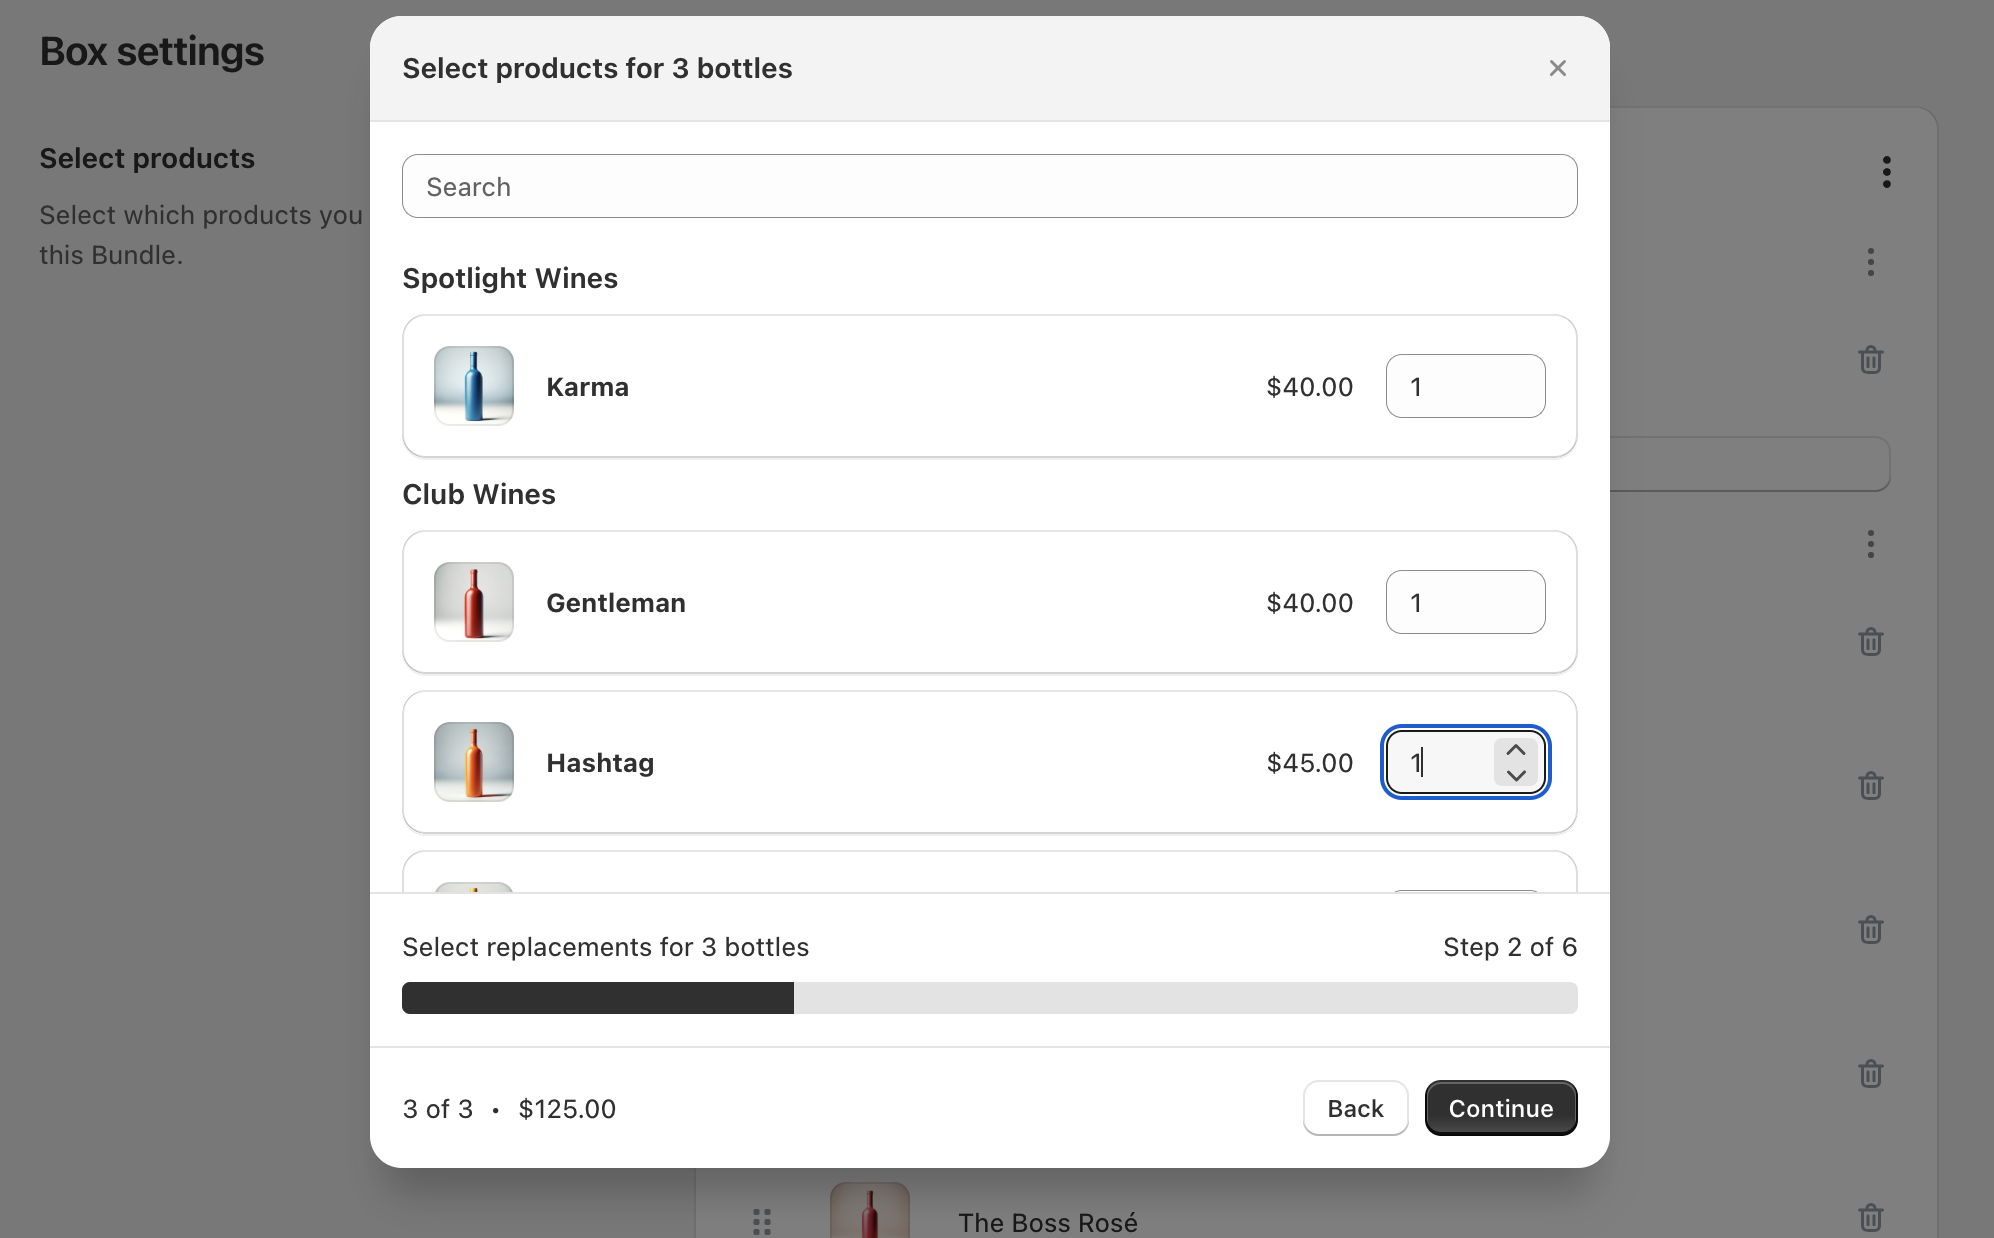Select the Hashtag product name
The height and width of the screenshot is (1238, 1994).
pos(600,763)
